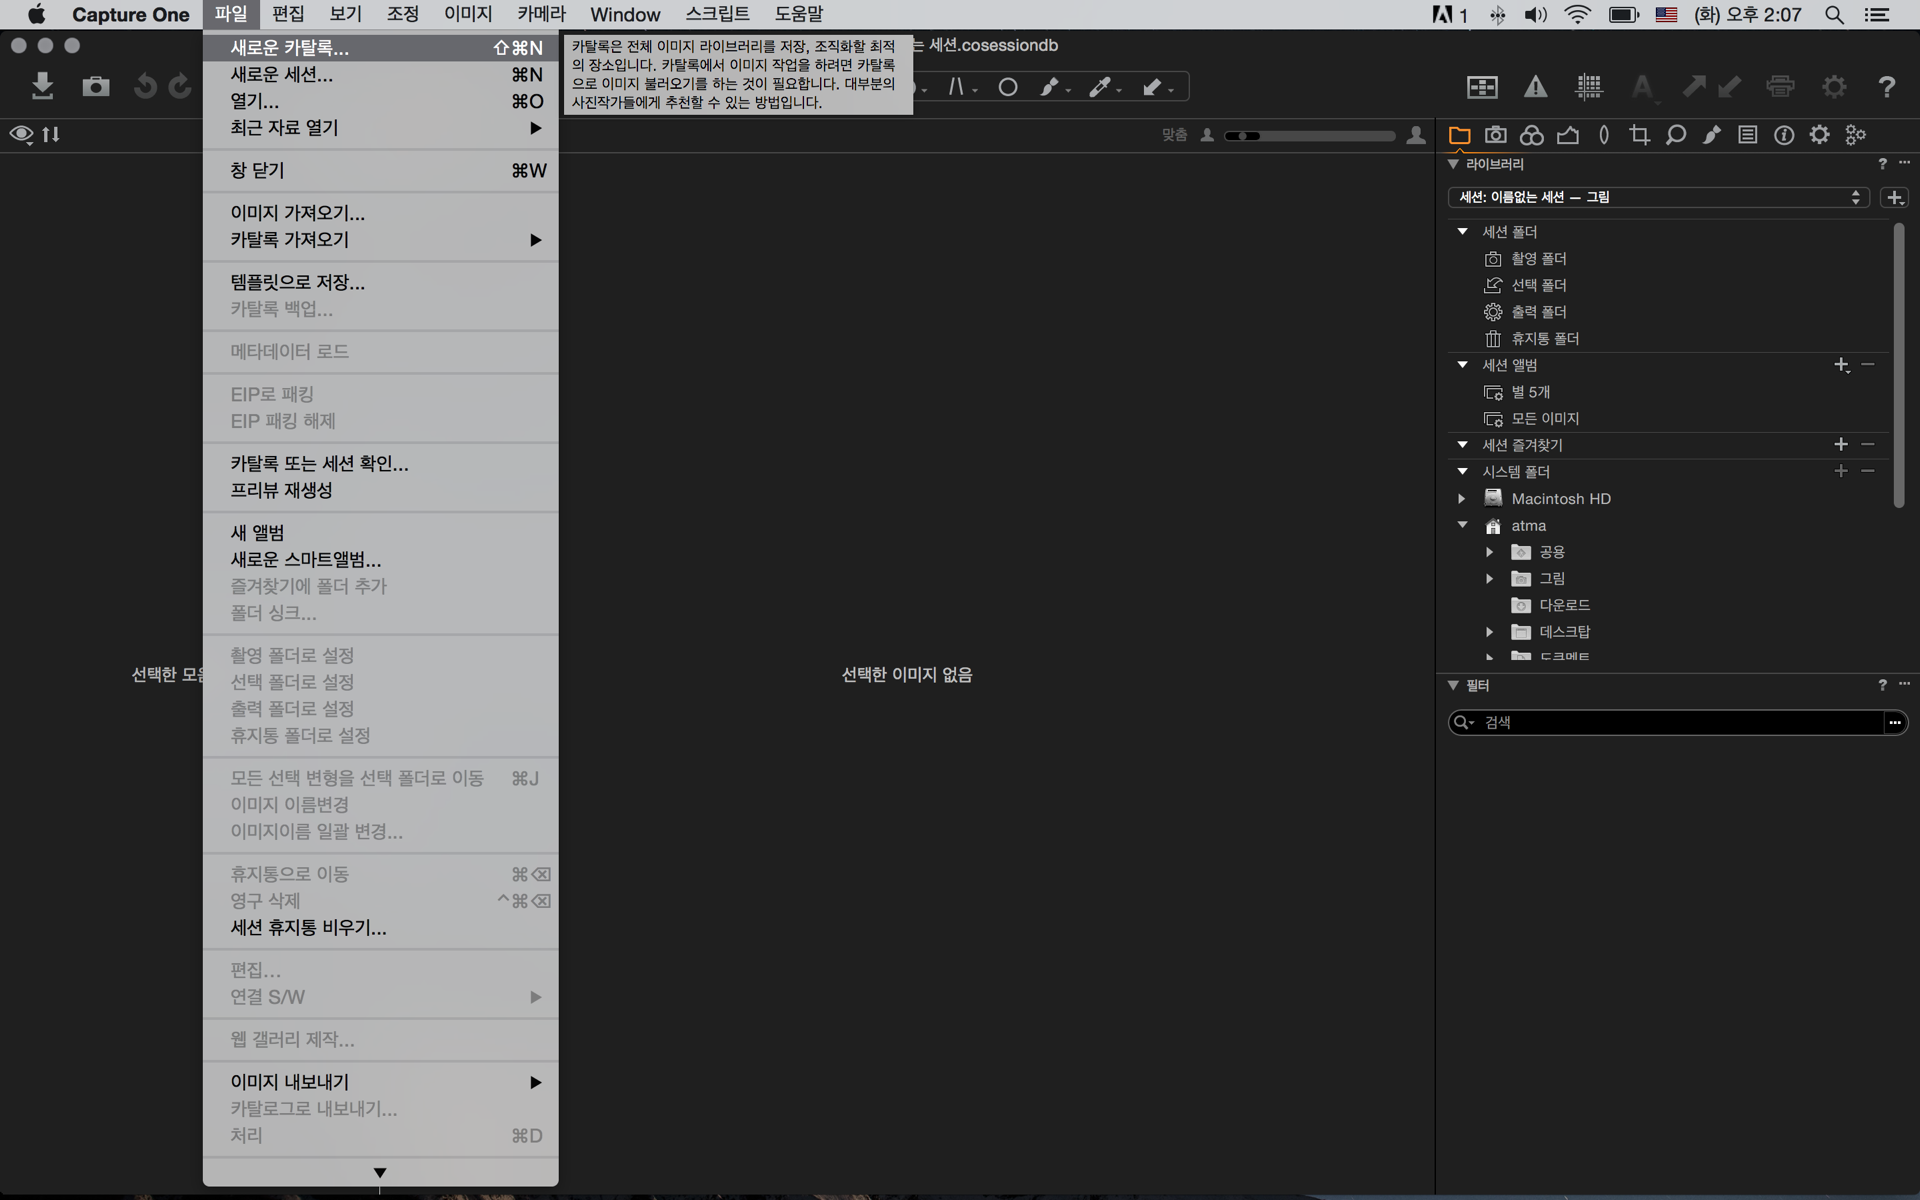Viewport: 1920px width, 1200px height.
Task: Choose 새로운 세션... from the menu
Action: (281, 75)
